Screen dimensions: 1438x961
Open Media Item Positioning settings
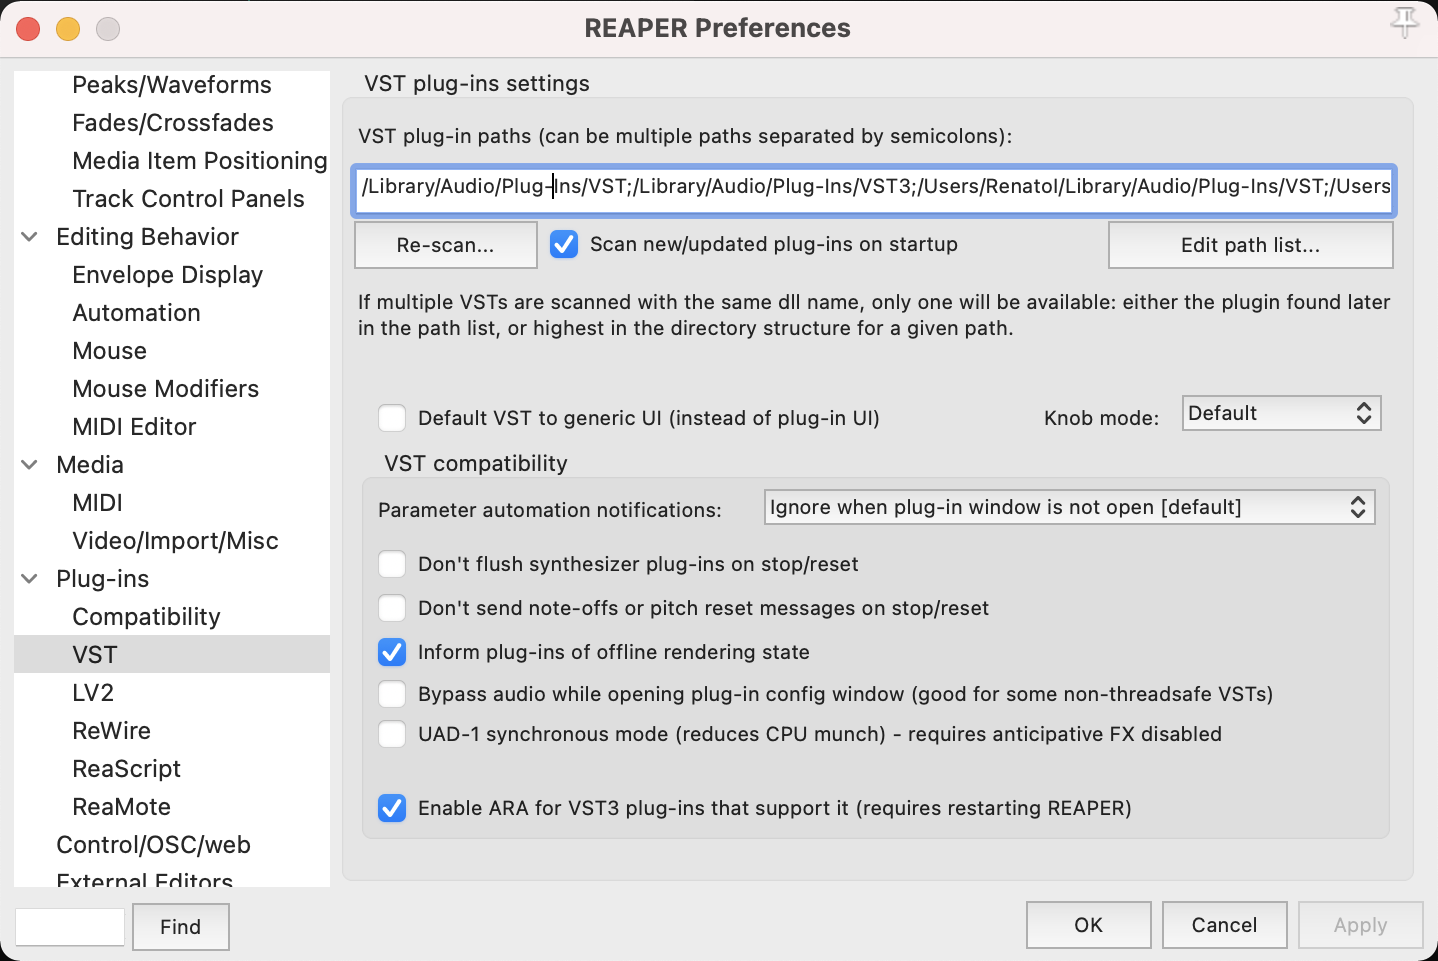200,161
